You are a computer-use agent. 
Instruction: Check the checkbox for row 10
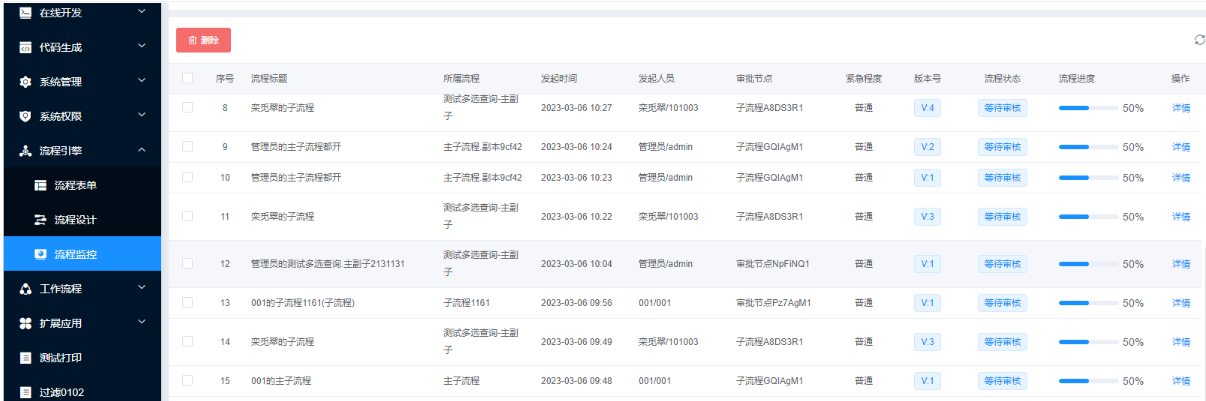(x=187, y=177)
